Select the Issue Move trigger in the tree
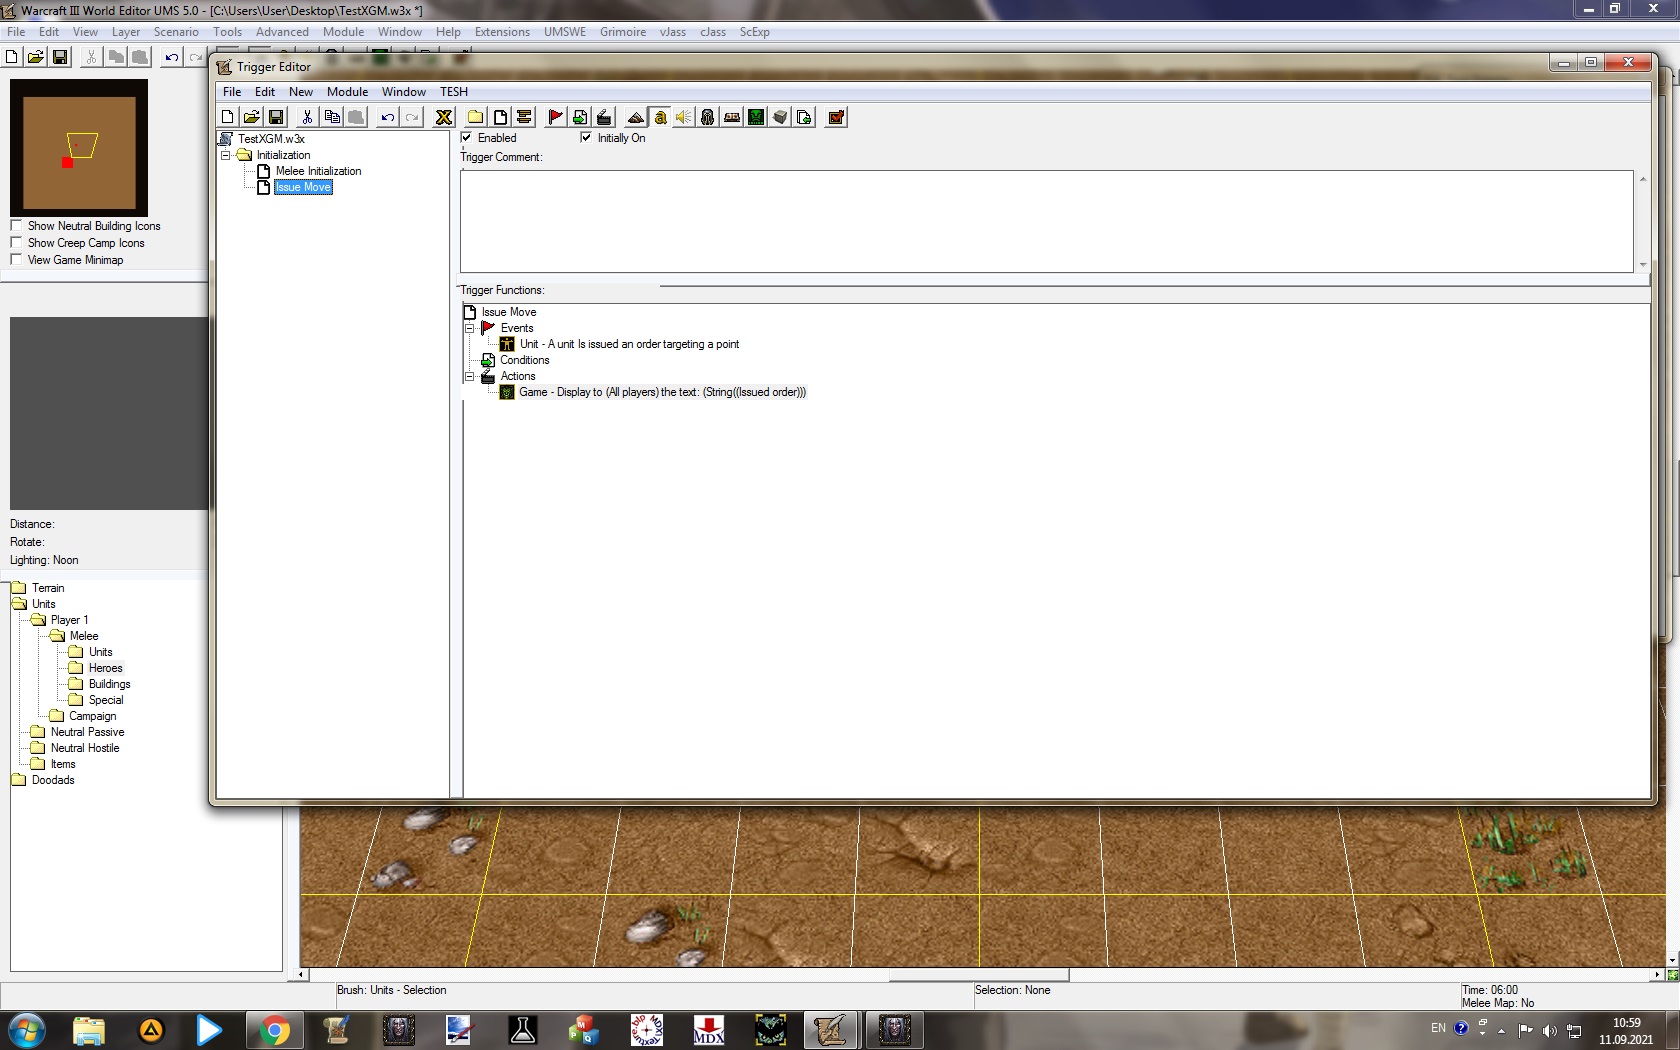This screenshot has width=1680, height=1050. coord(303,187)
